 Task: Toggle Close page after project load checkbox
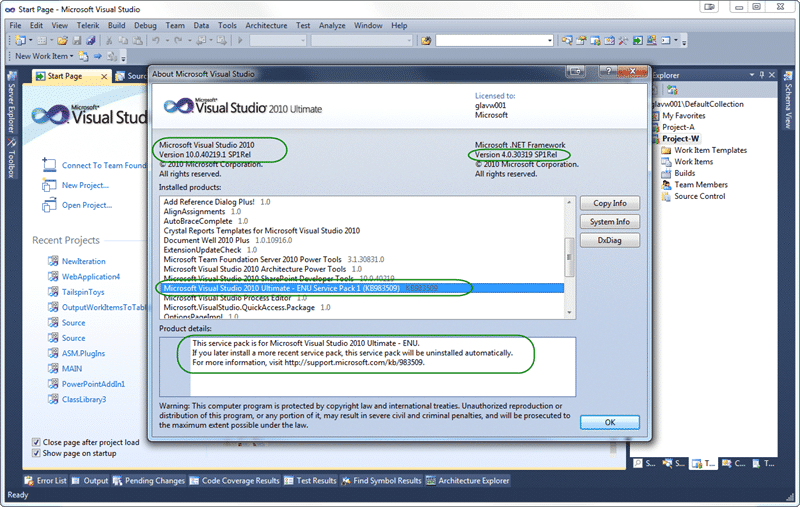click(36, 442)
